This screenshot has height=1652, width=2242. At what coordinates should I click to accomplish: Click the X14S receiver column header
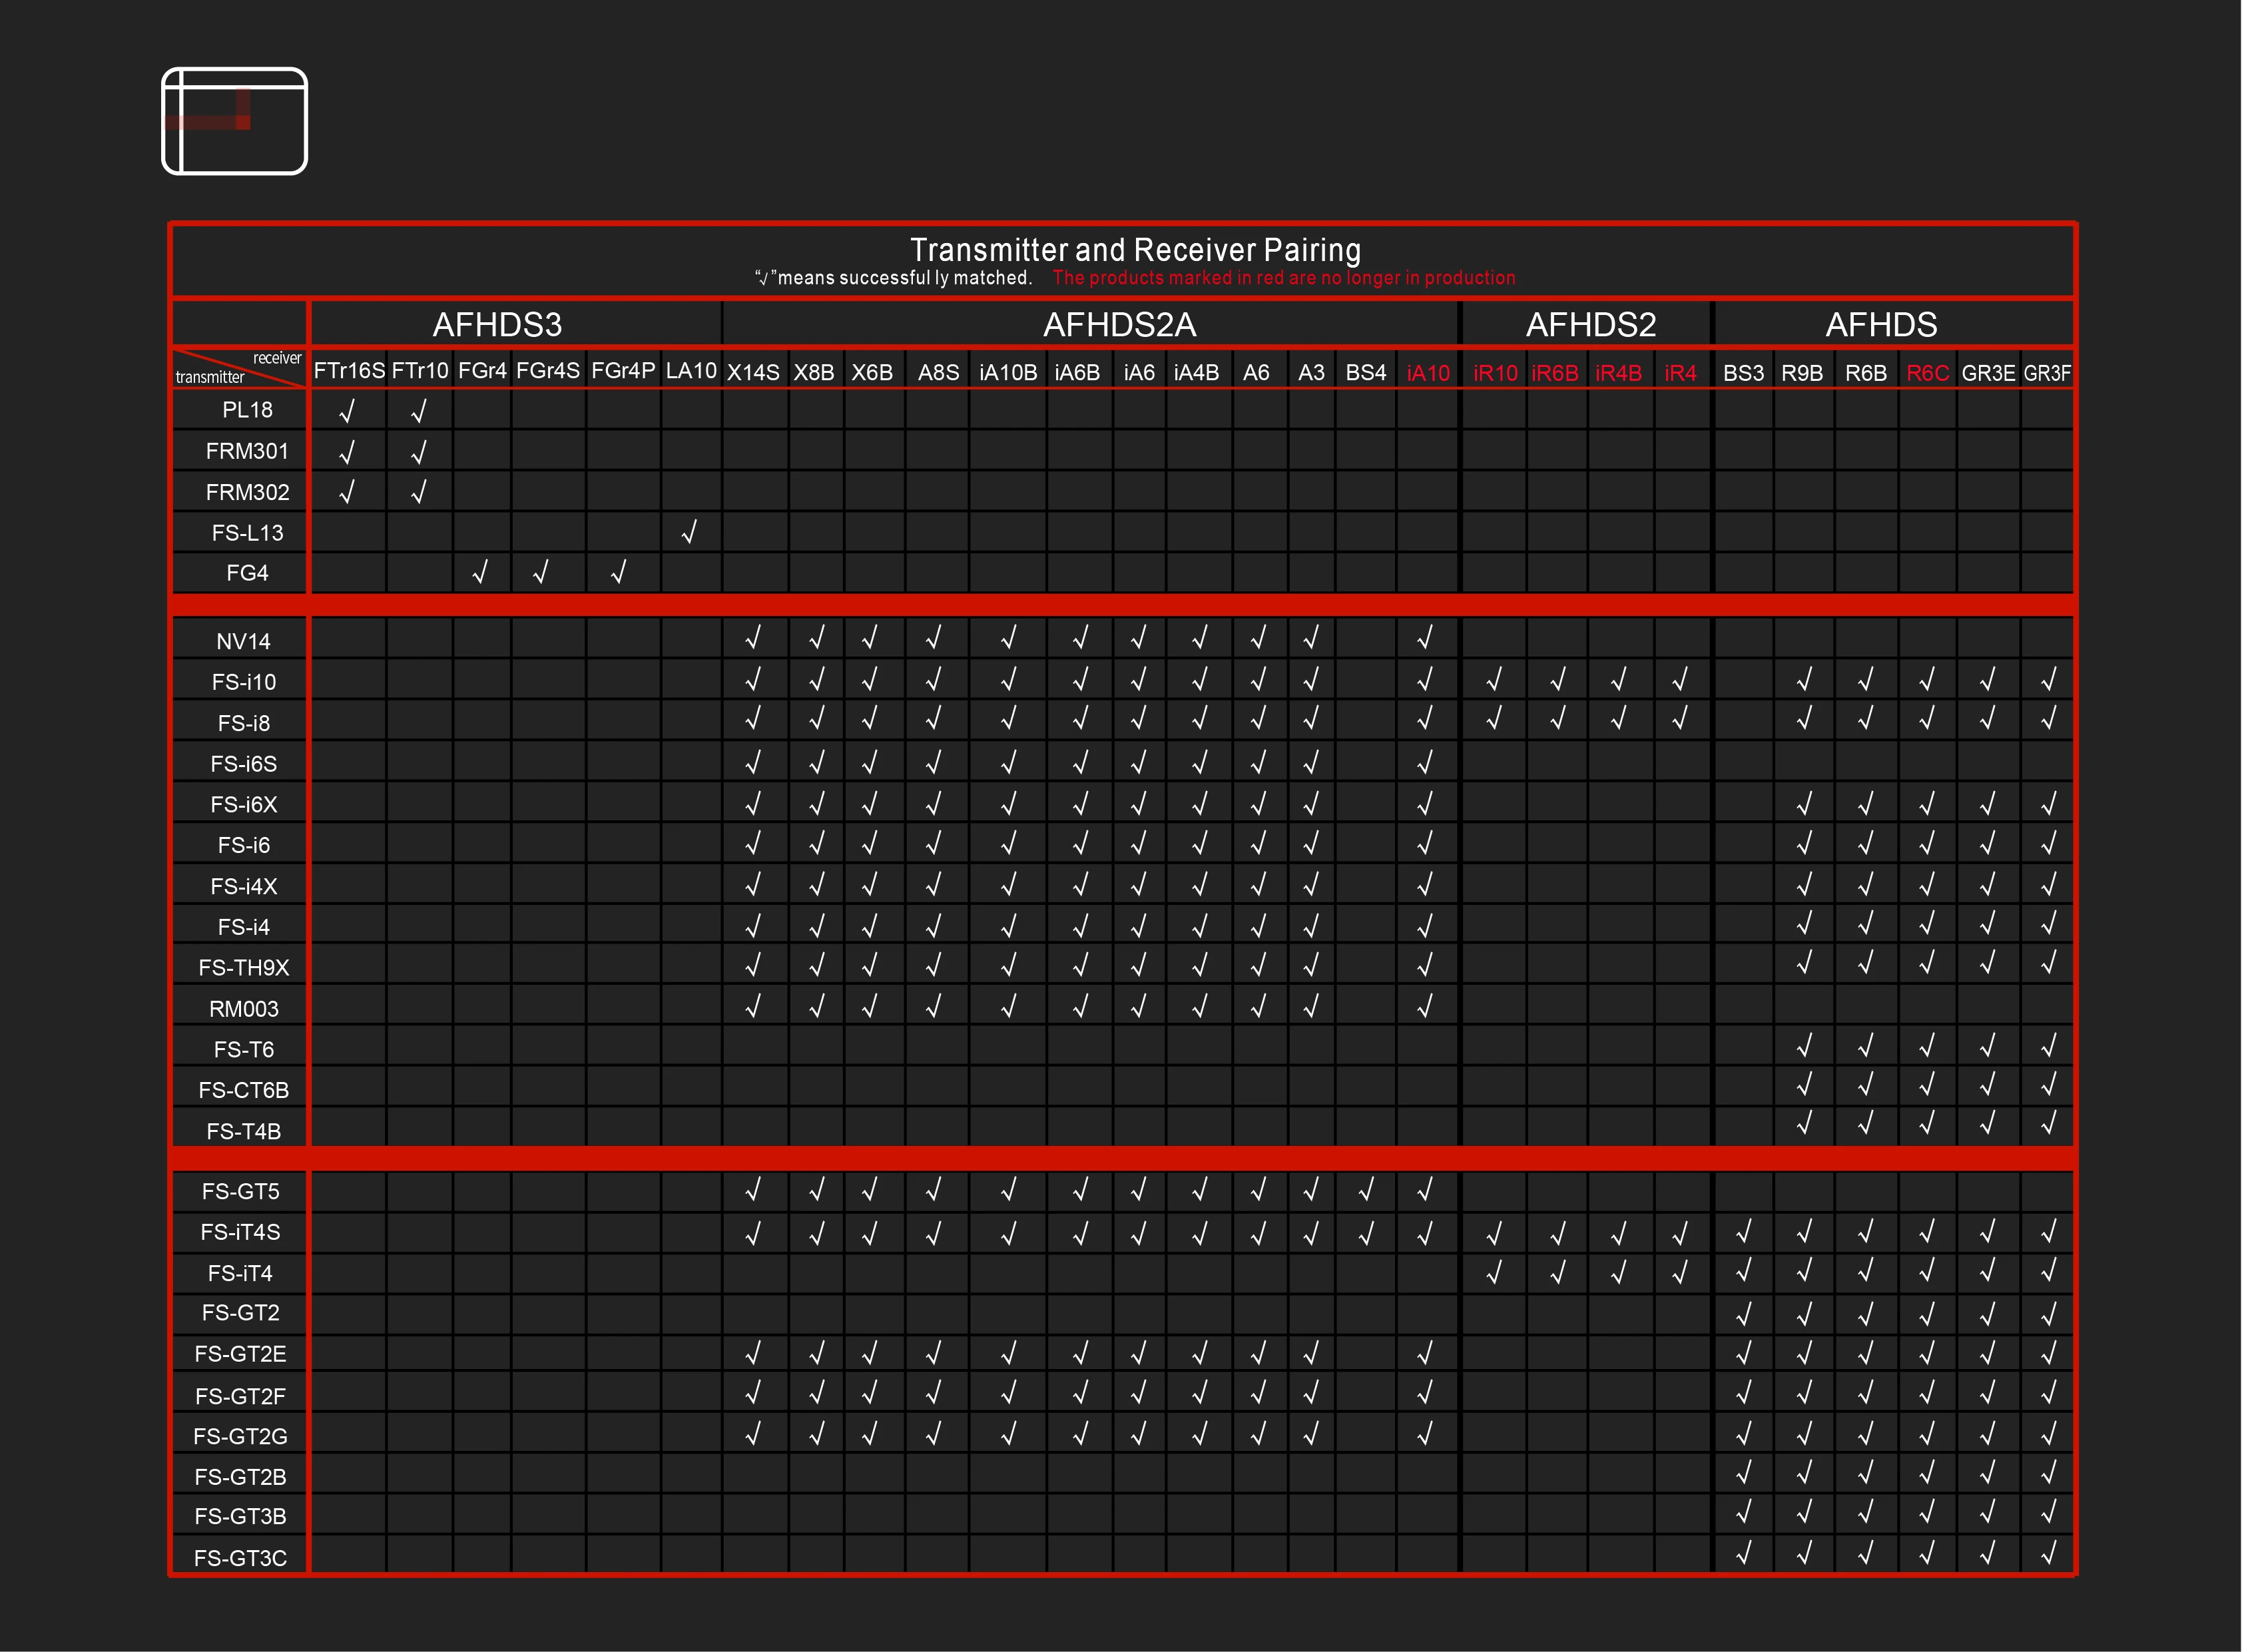pos(753,373)
